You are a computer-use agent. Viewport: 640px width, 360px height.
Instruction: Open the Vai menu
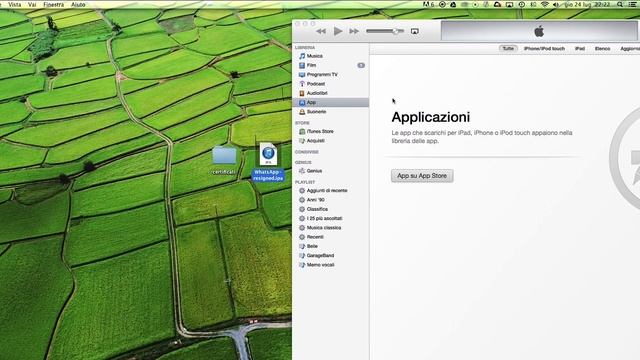click(32, 4)
